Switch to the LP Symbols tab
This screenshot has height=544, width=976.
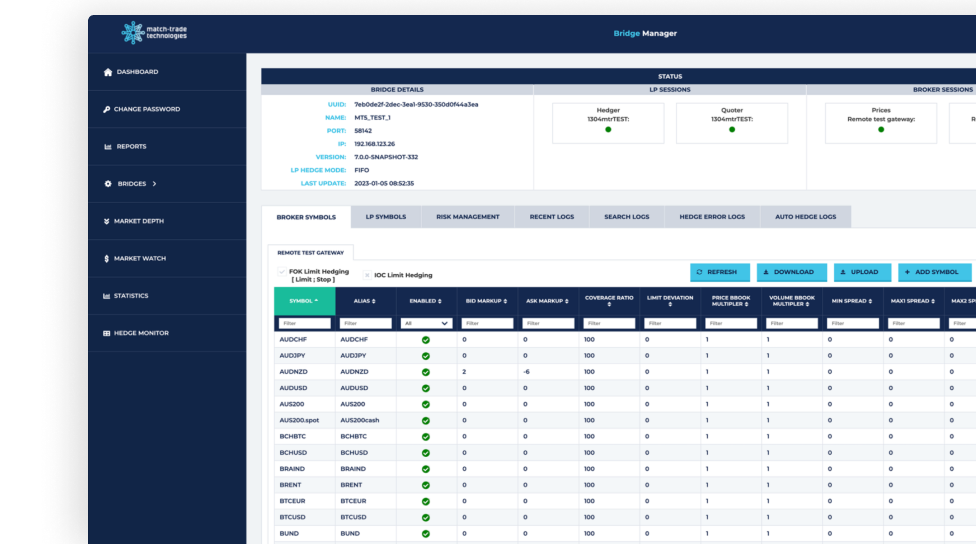tap(386, 217)
